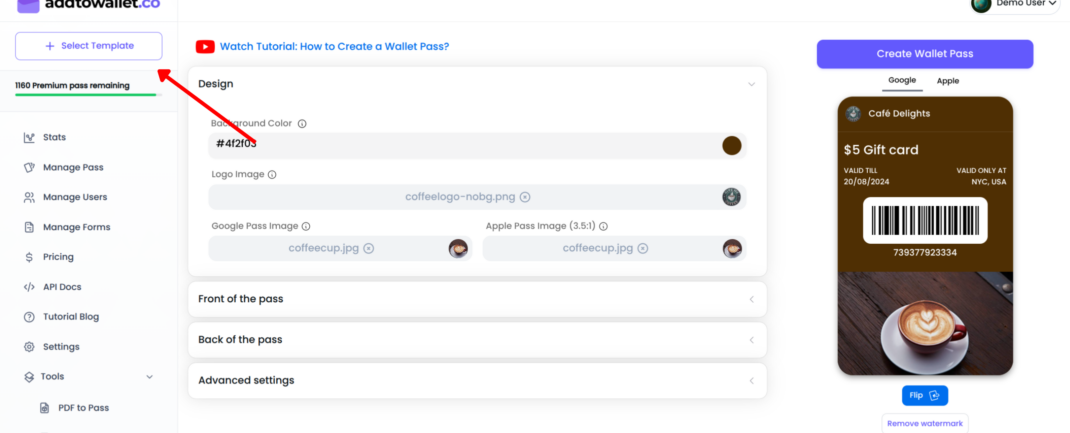Open the Demo User account dropdown
The height and width of the screenshot is (433, 1070).
point(1015,4)
